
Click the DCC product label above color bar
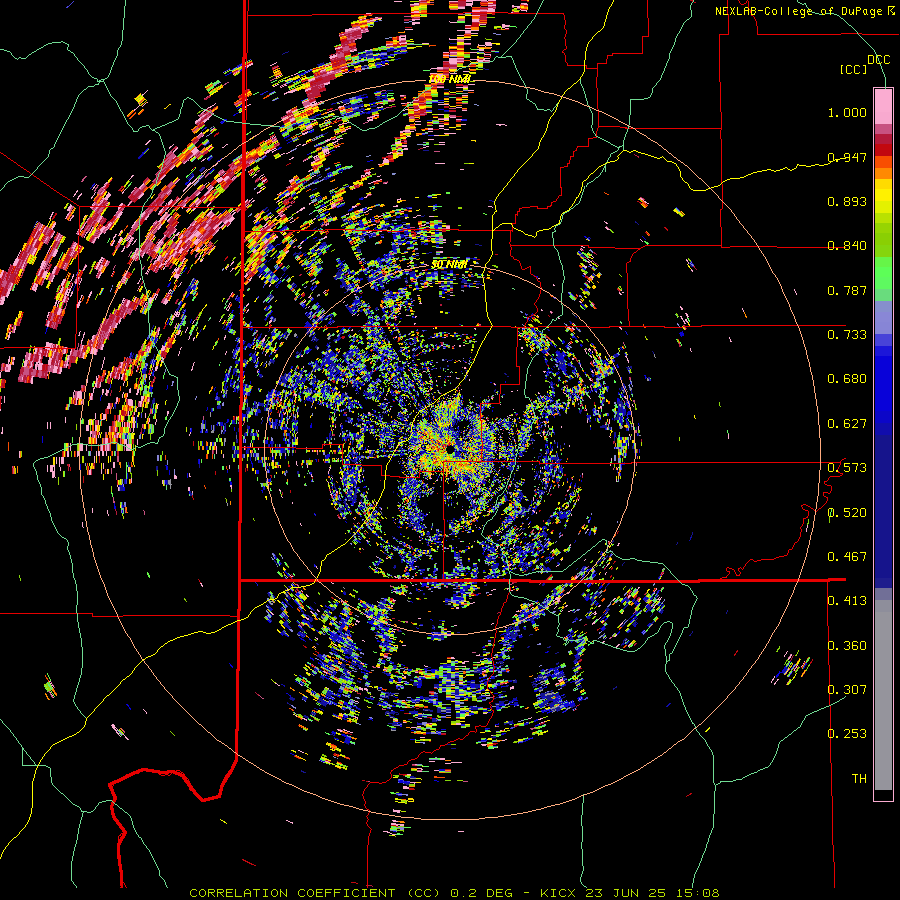878,60
